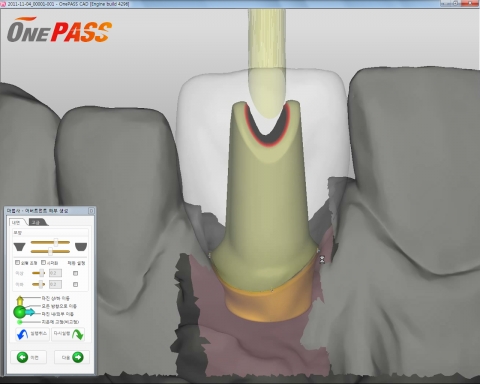Screen dimensions: 480x384
Task: Toggle the first checkbox under the shape sliders
Action: (x=17, y=263)
